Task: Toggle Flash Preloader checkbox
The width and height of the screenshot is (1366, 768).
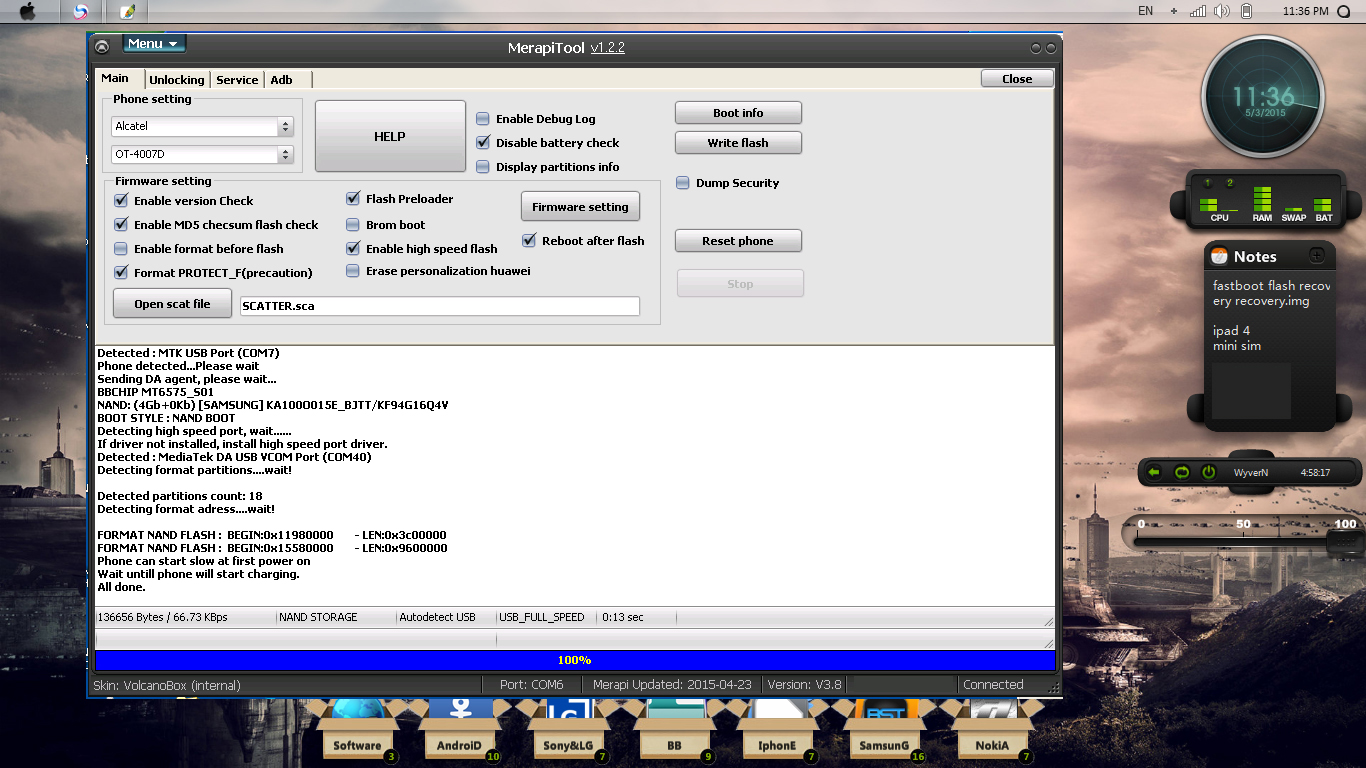Action: click(353, 199)
